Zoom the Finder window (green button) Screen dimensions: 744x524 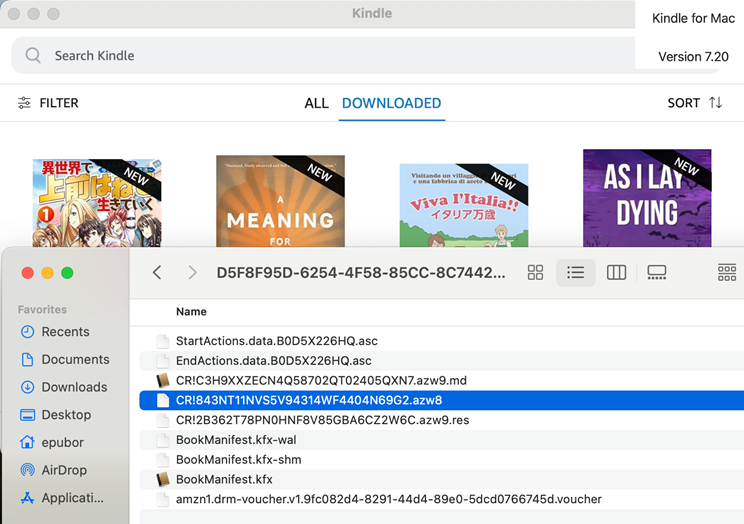click(x=67, y=273)
